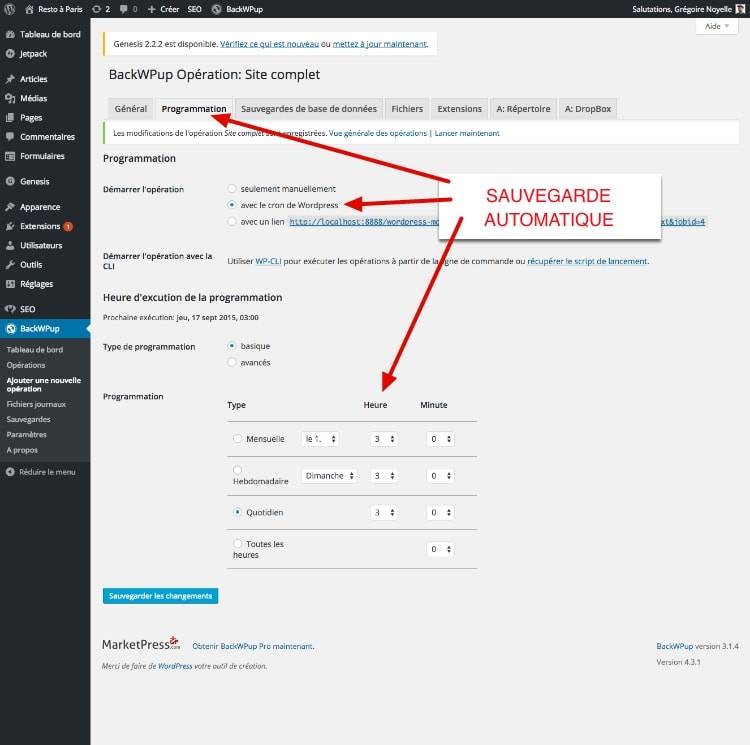Open the Fichiers tab
Viewport: 750px width, 745px height.
tap(407, 109)
